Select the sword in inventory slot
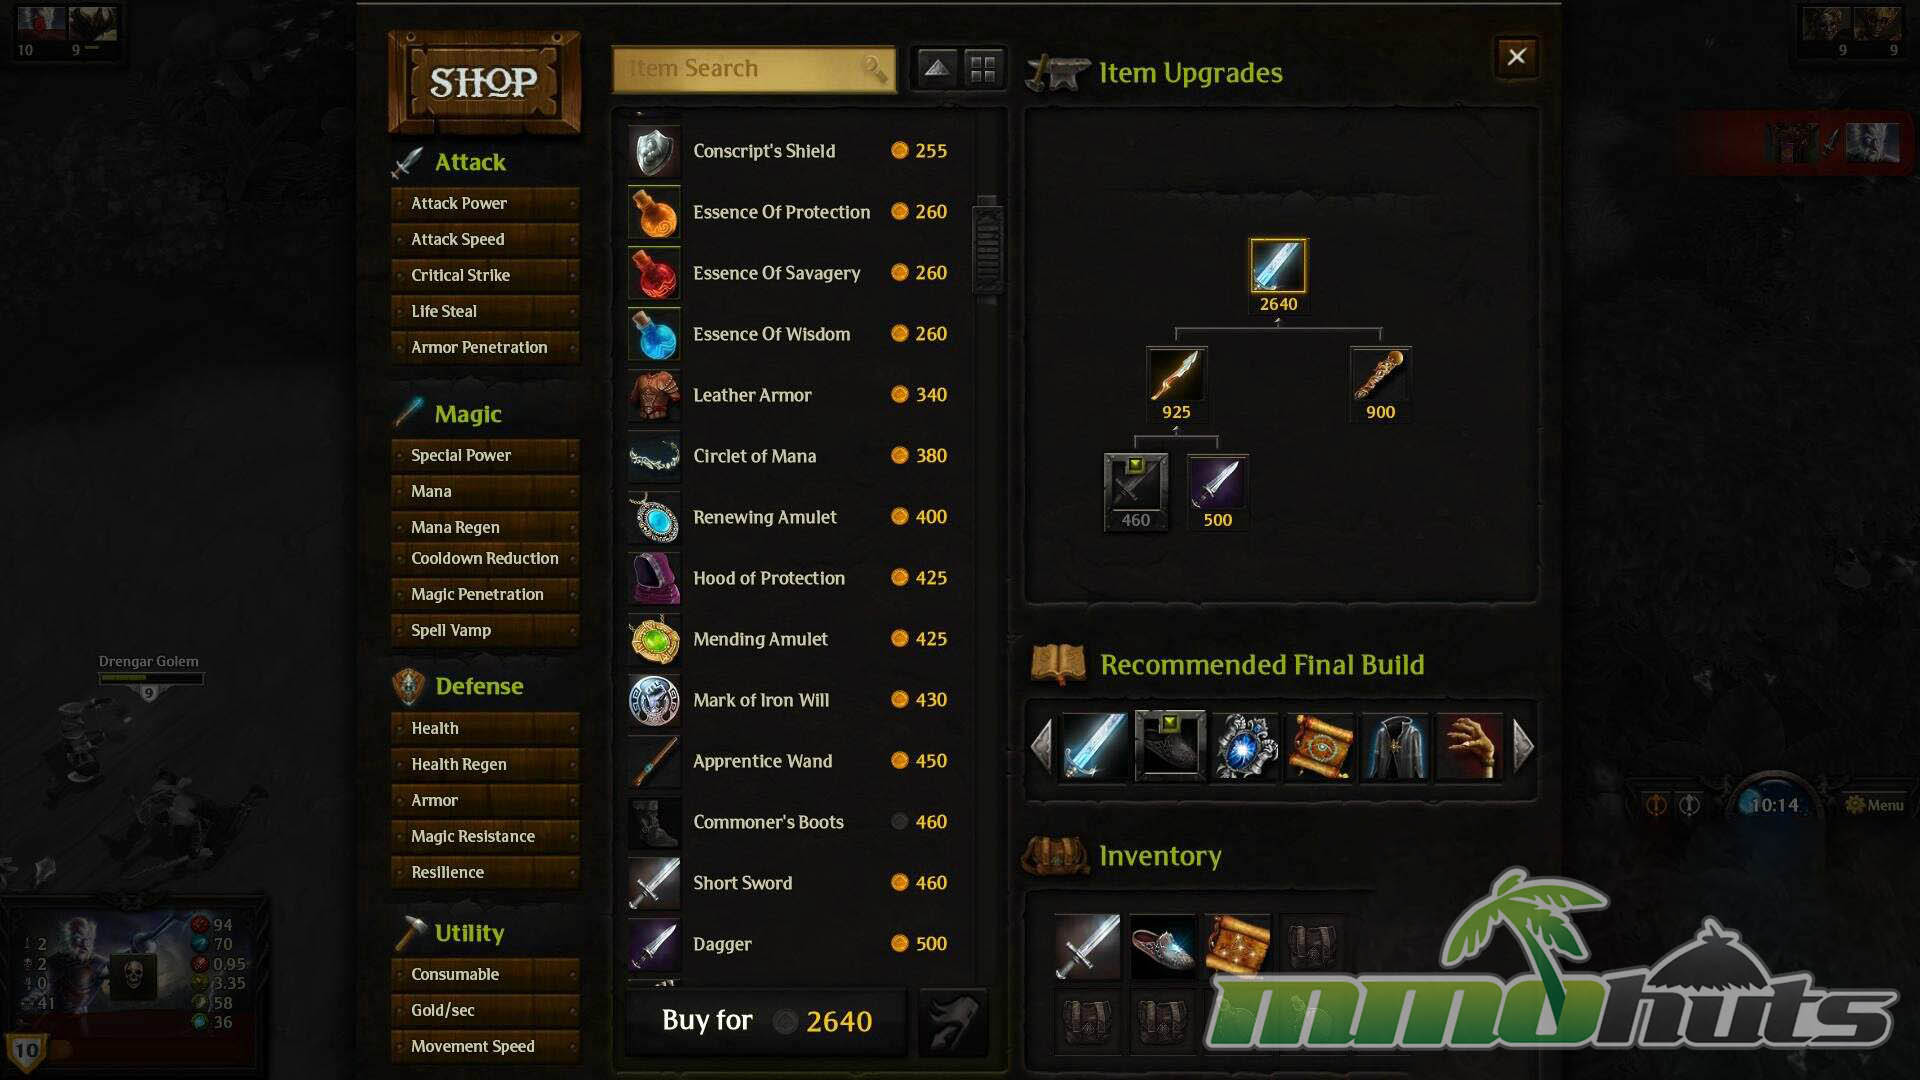Image resolution: width=1920 pixels, height=1080 pixels. tap(1087, 946)
